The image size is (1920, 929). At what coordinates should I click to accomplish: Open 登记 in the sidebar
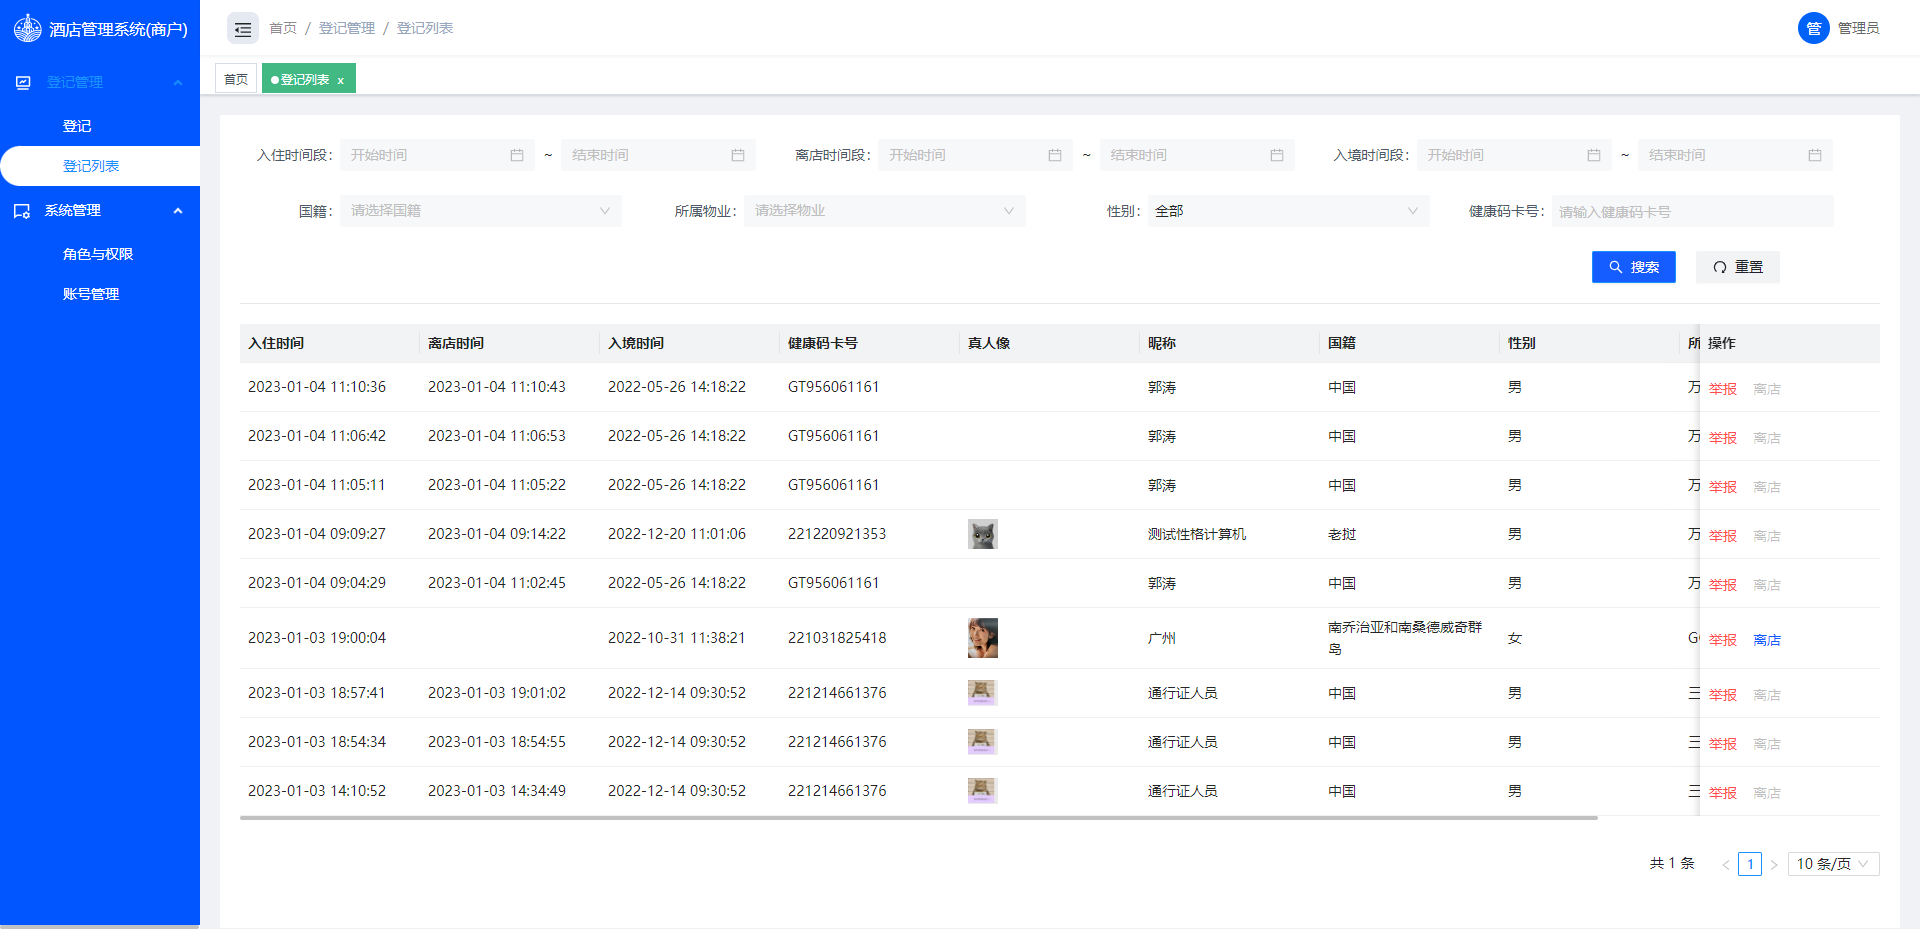(77, 126)
